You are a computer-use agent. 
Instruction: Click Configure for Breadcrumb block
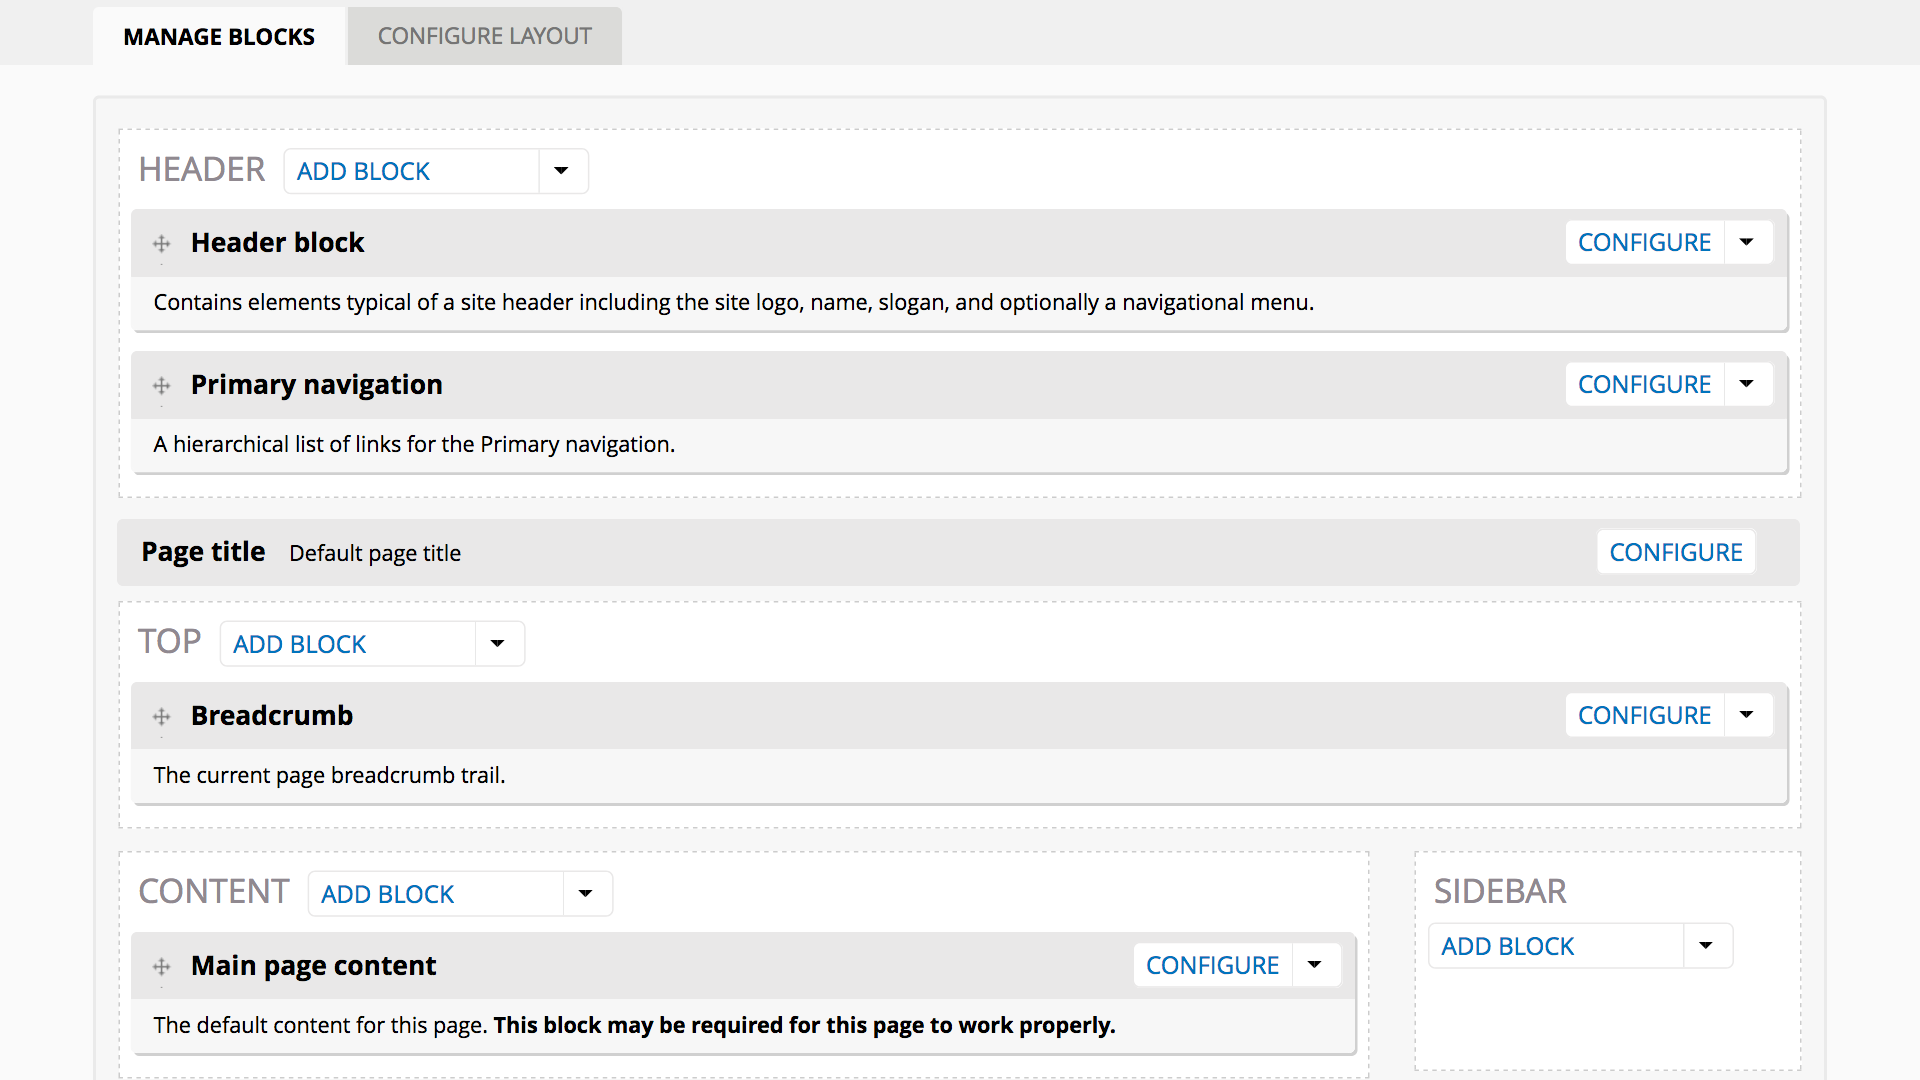1644,716
